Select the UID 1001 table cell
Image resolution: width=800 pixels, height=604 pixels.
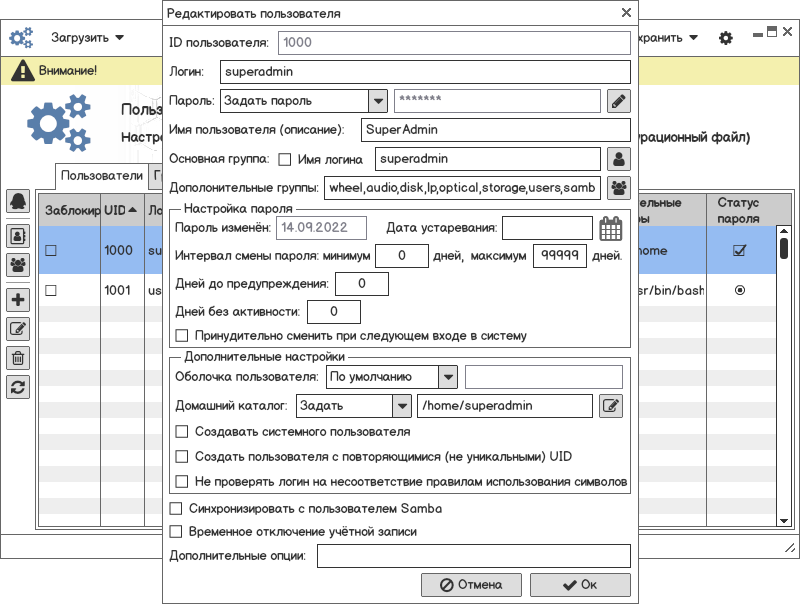(122, 290)
